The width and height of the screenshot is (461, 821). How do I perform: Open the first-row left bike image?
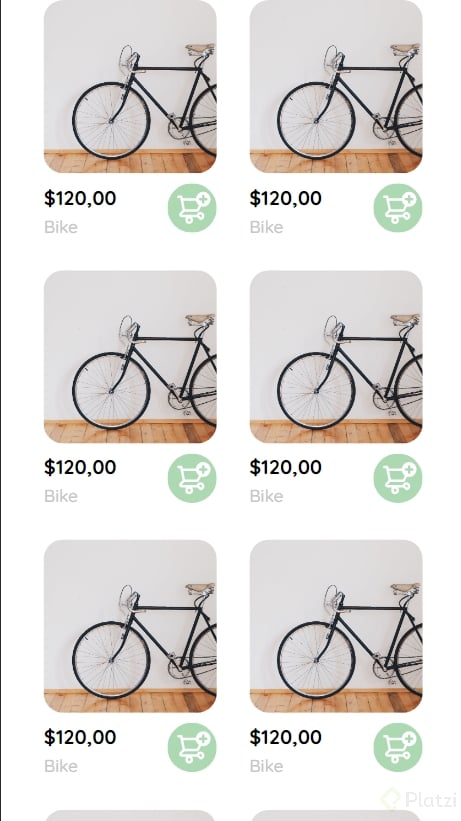[x=130, y=86]
